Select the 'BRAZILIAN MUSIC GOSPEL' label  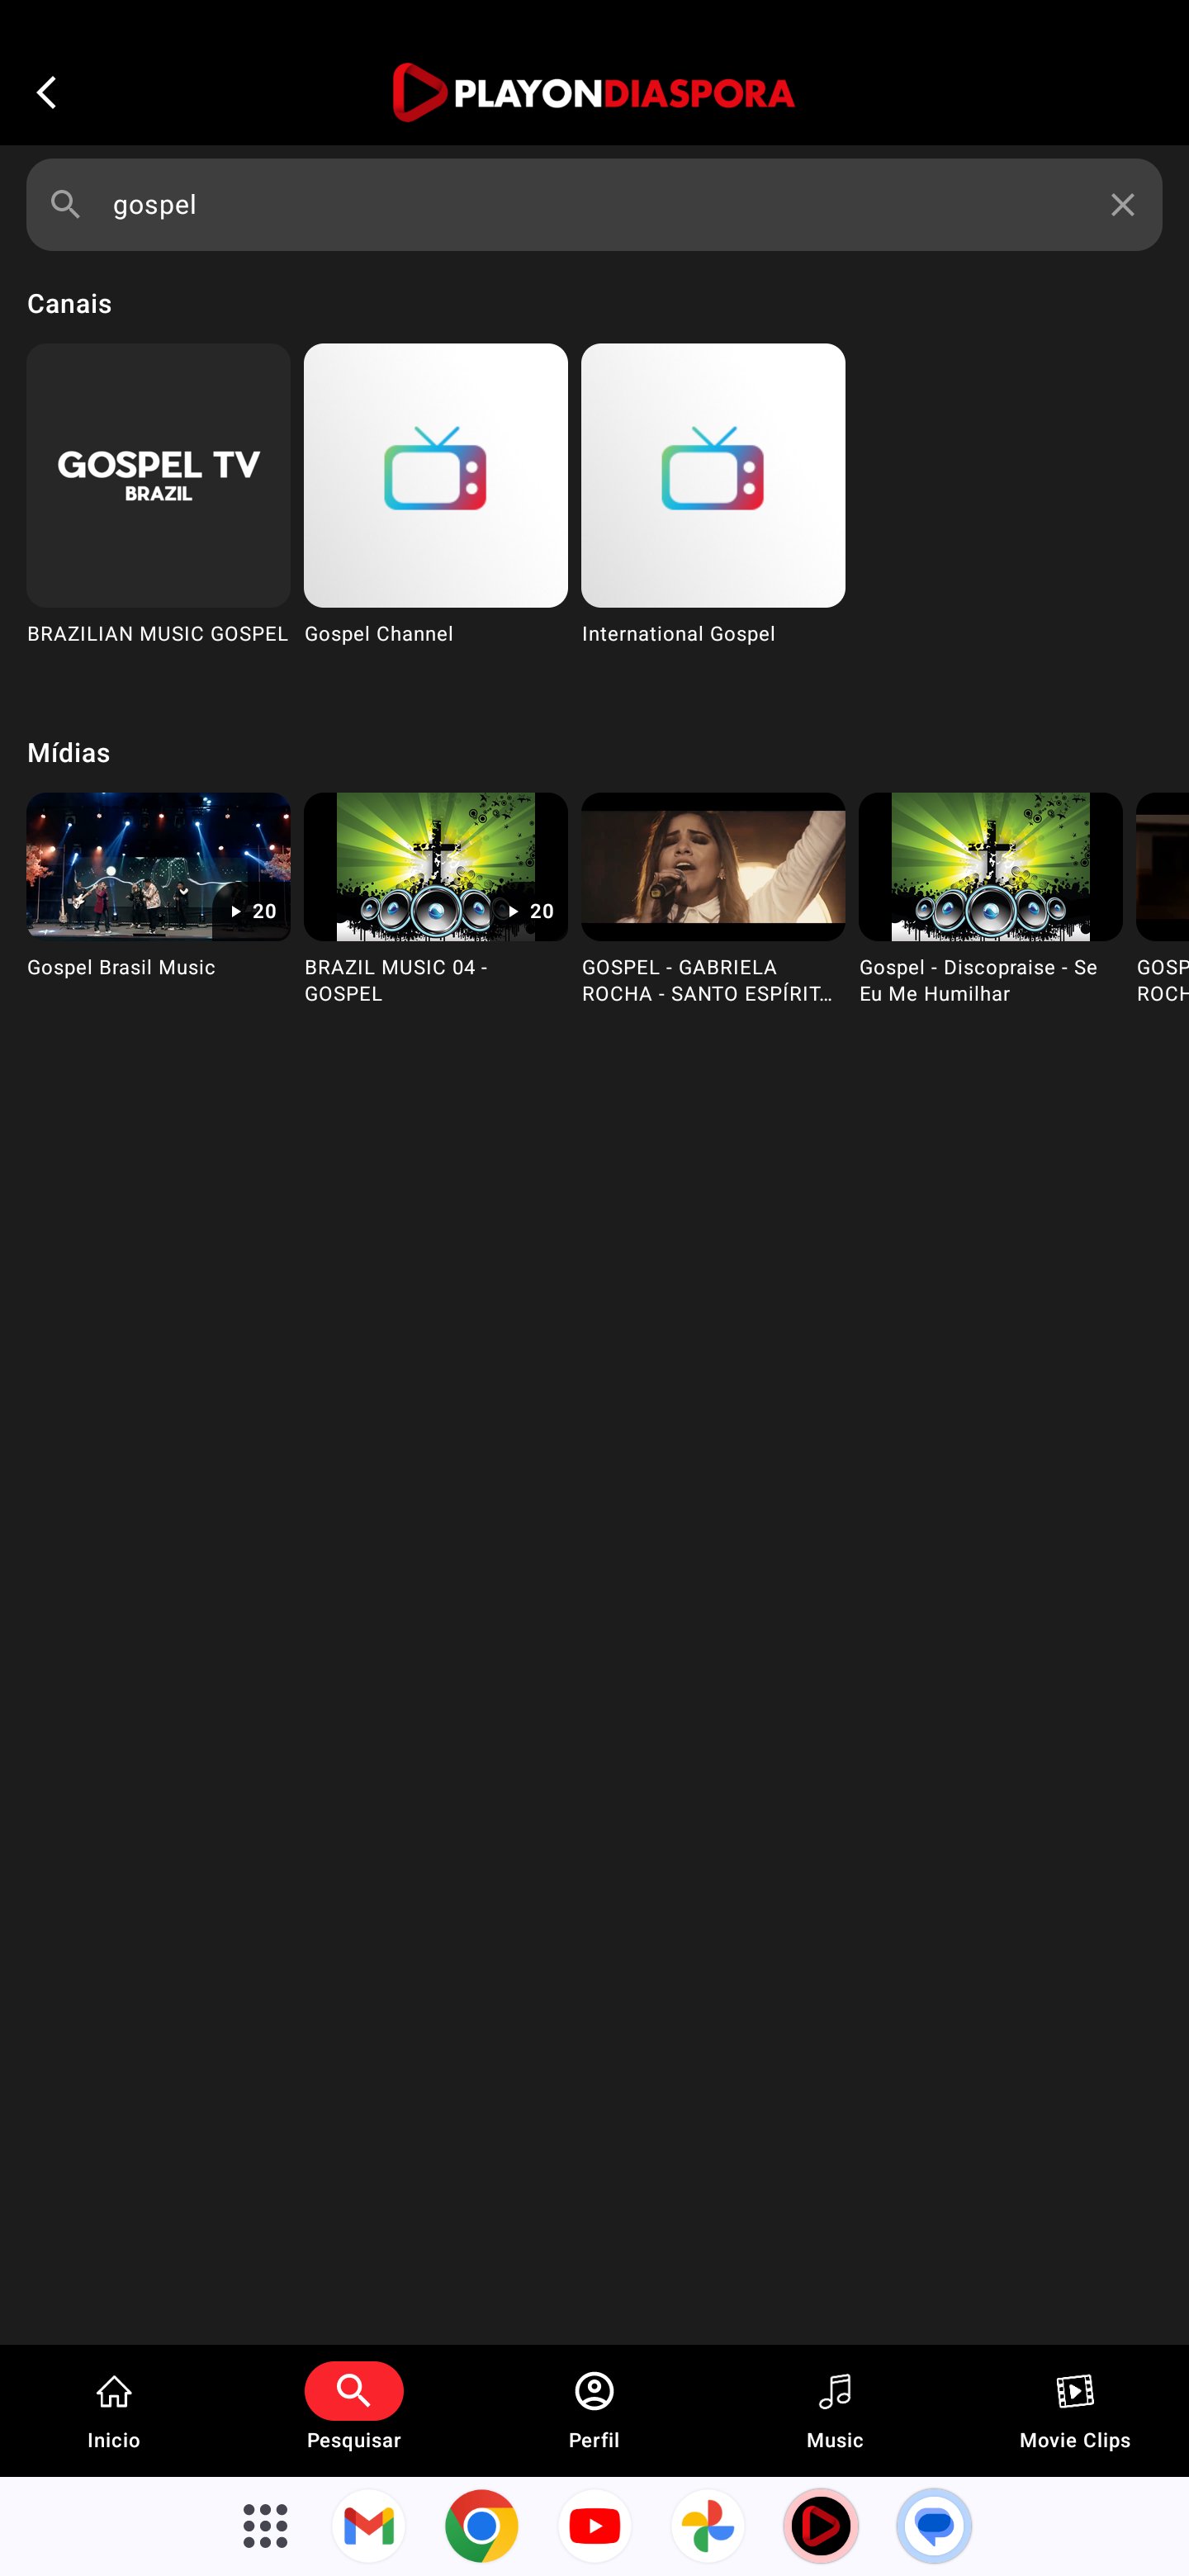[x=158, y=634]
